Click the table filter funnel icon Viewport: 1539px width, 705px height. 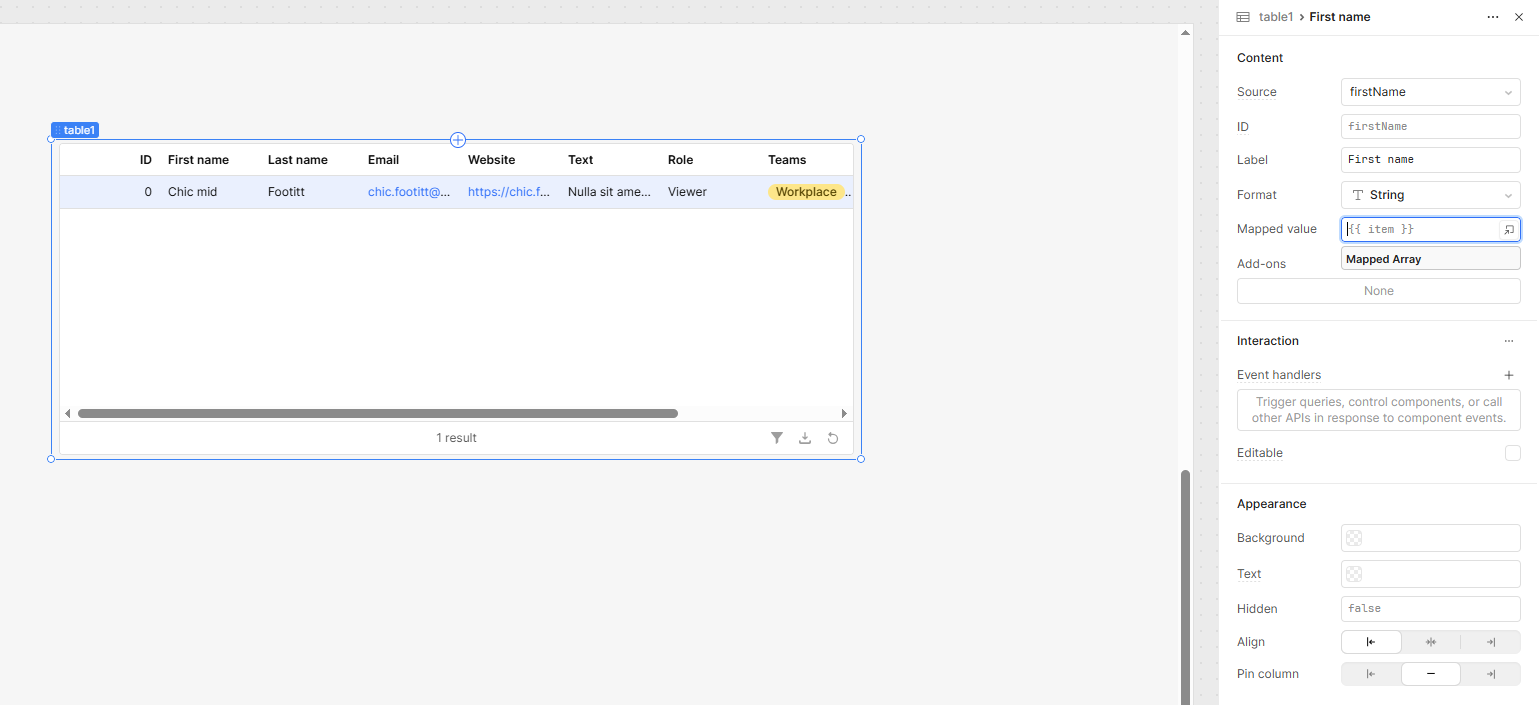point(777,438)
